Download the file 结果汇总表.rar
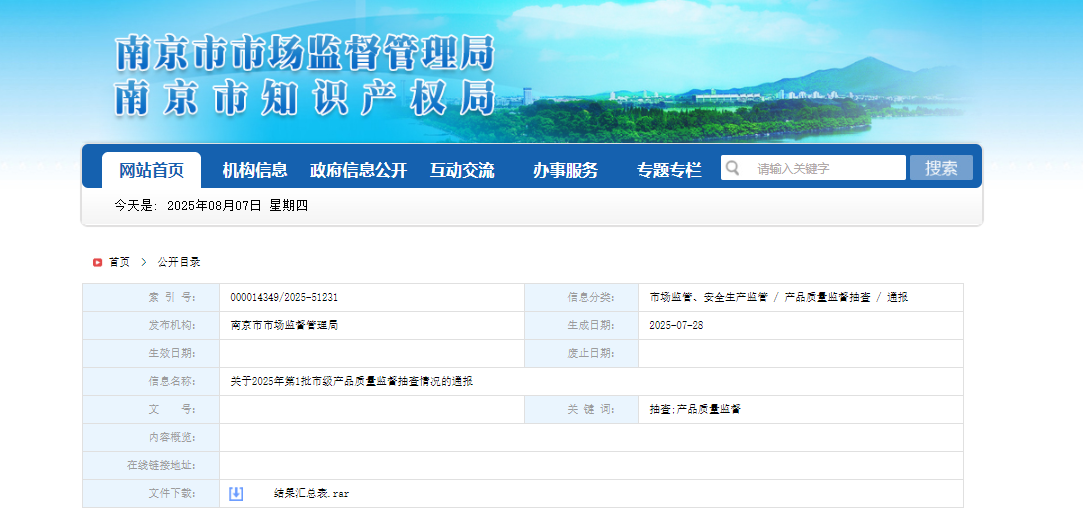The image size is (1083, 518). pos(312,494)
